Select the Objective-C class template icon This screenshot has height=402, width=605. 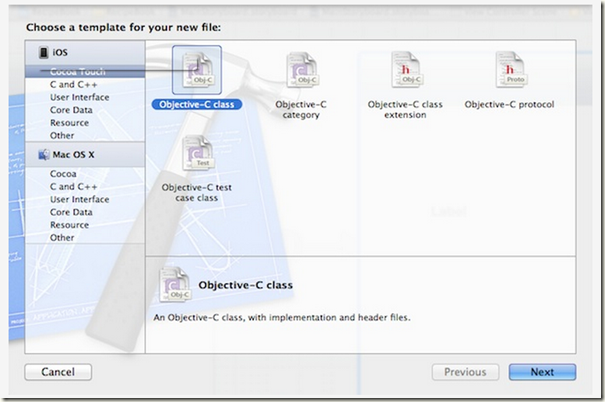coord(197,70)
